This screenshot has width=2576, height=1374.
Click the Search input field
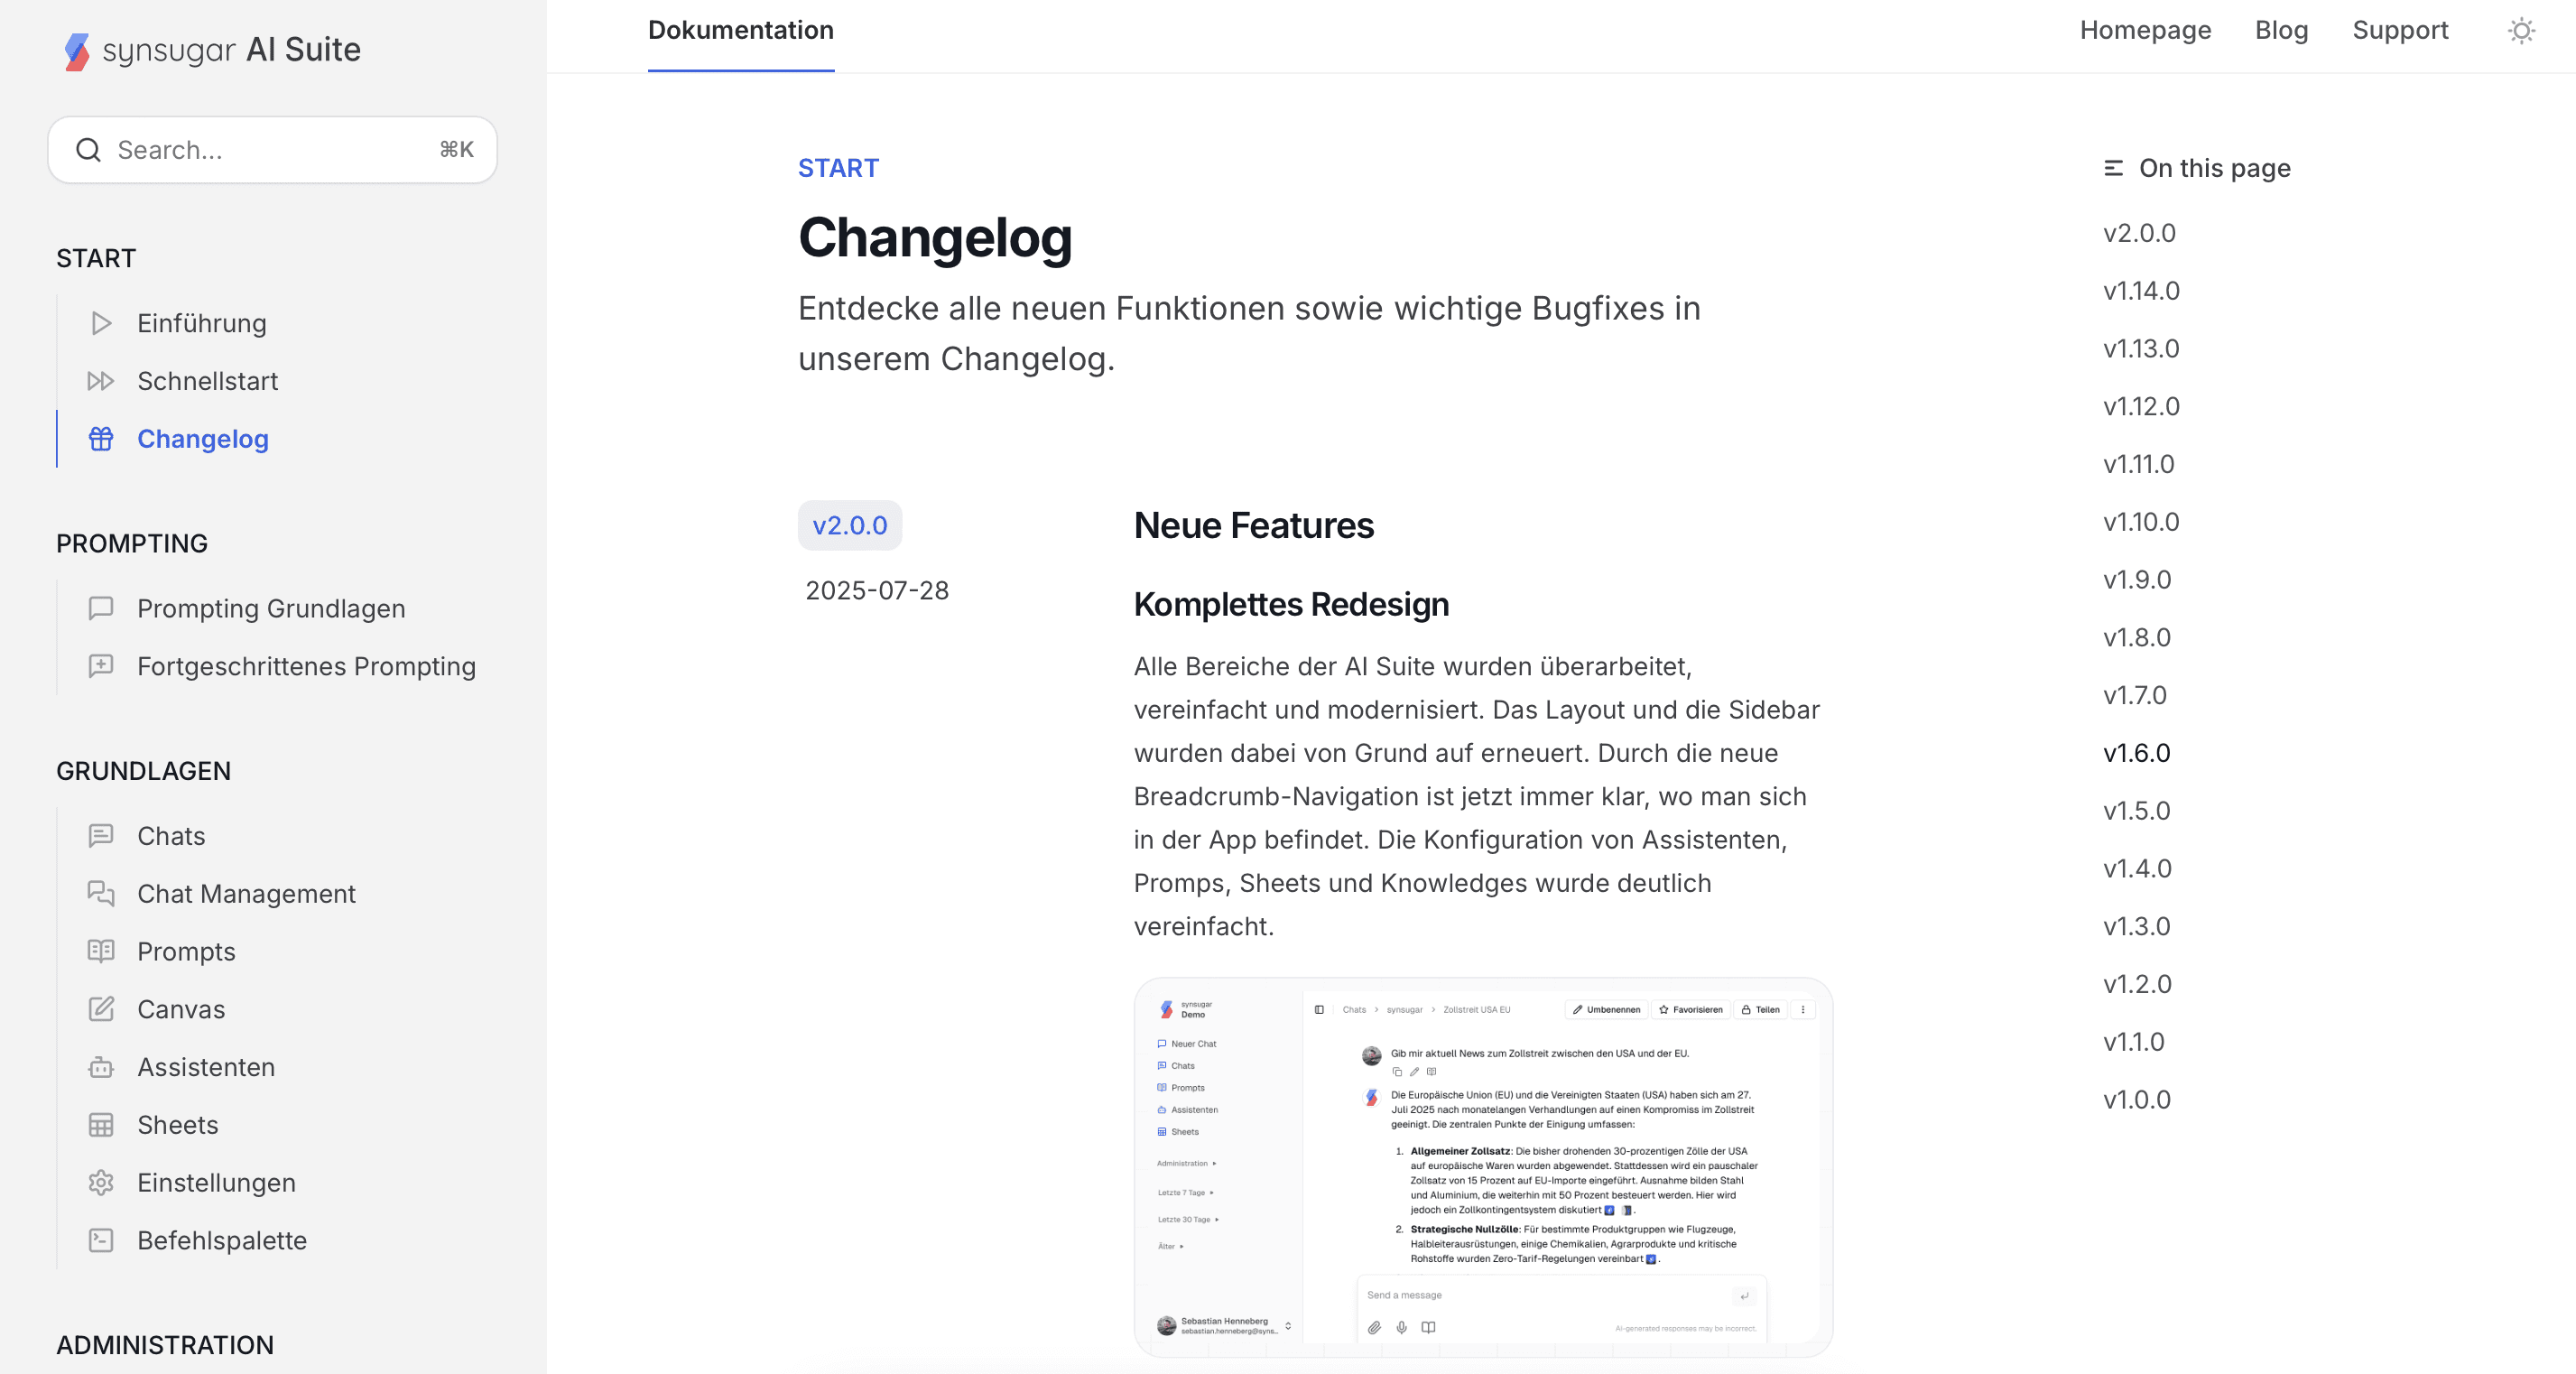(x=272, y=150)
